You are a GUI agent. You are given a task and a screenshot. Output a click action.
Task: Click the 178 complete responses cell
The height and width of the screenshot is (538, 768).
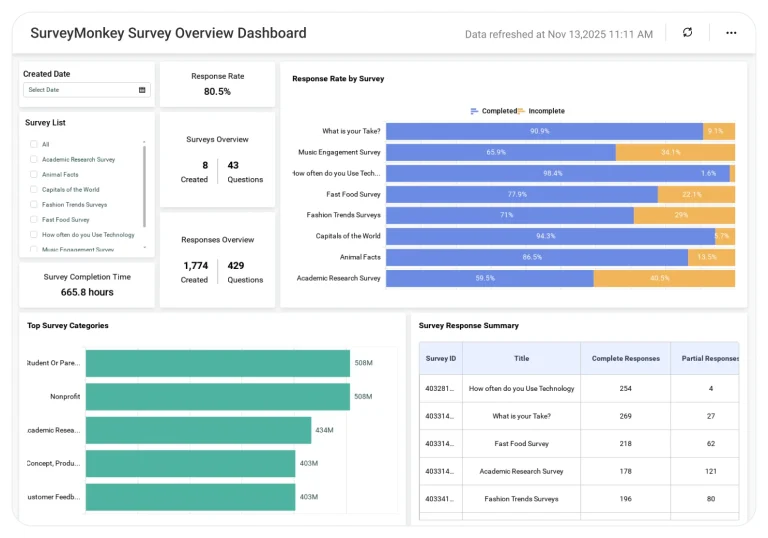click(625, 471)
